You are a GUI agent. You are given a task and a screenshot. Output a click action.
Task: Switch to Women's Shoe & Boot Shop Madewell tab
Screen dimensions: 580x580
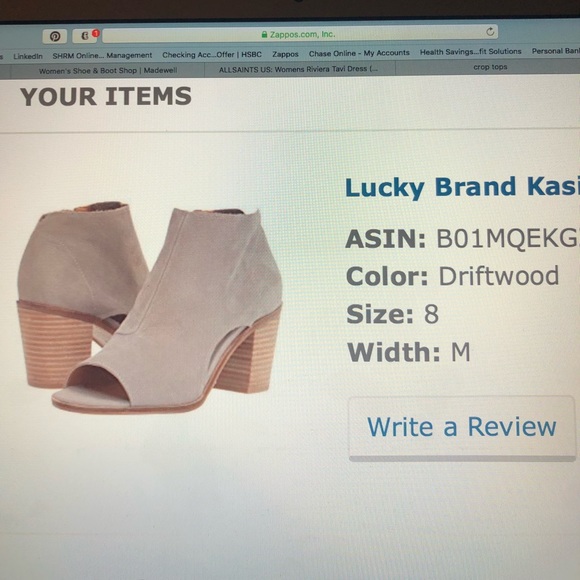click(x=107, y=70)
